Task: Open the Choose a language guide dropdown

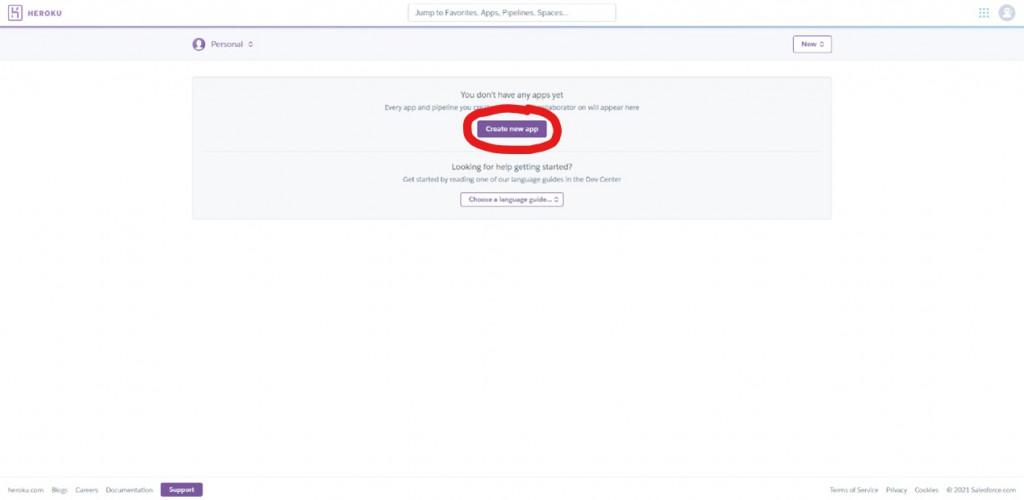Action: [x=512, y=199]
